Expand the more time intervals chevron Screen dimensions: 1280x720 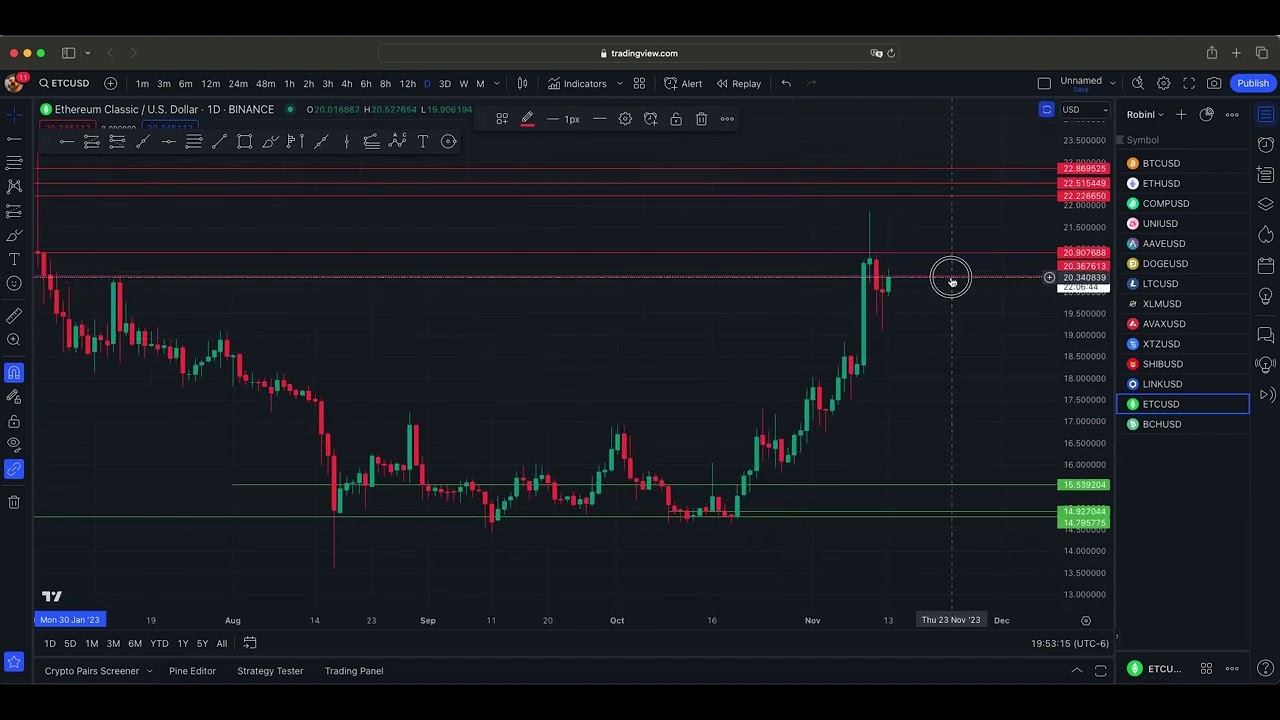tap(496, 83)
